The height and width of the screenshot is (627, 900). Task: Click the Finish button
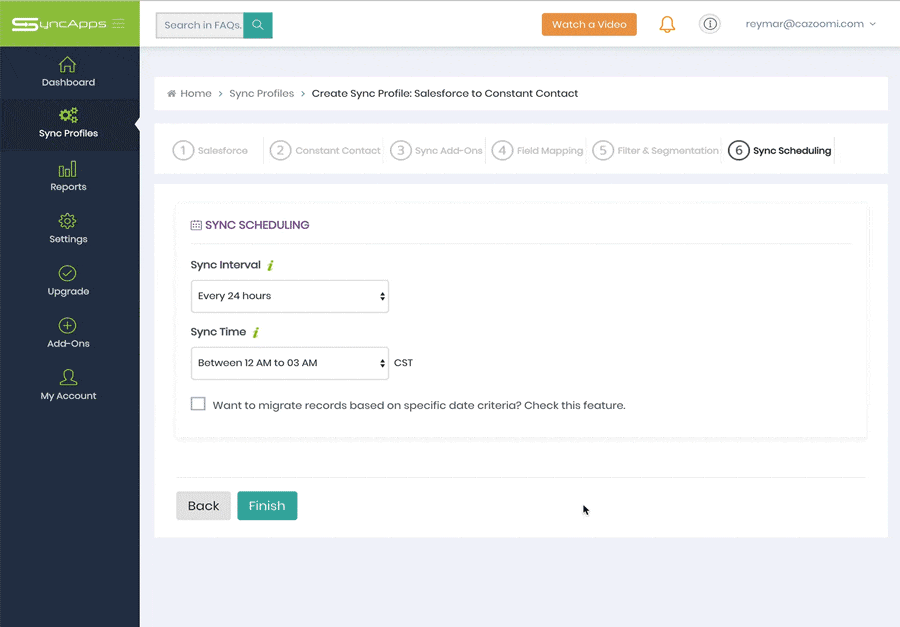click(x=267, y=506)
